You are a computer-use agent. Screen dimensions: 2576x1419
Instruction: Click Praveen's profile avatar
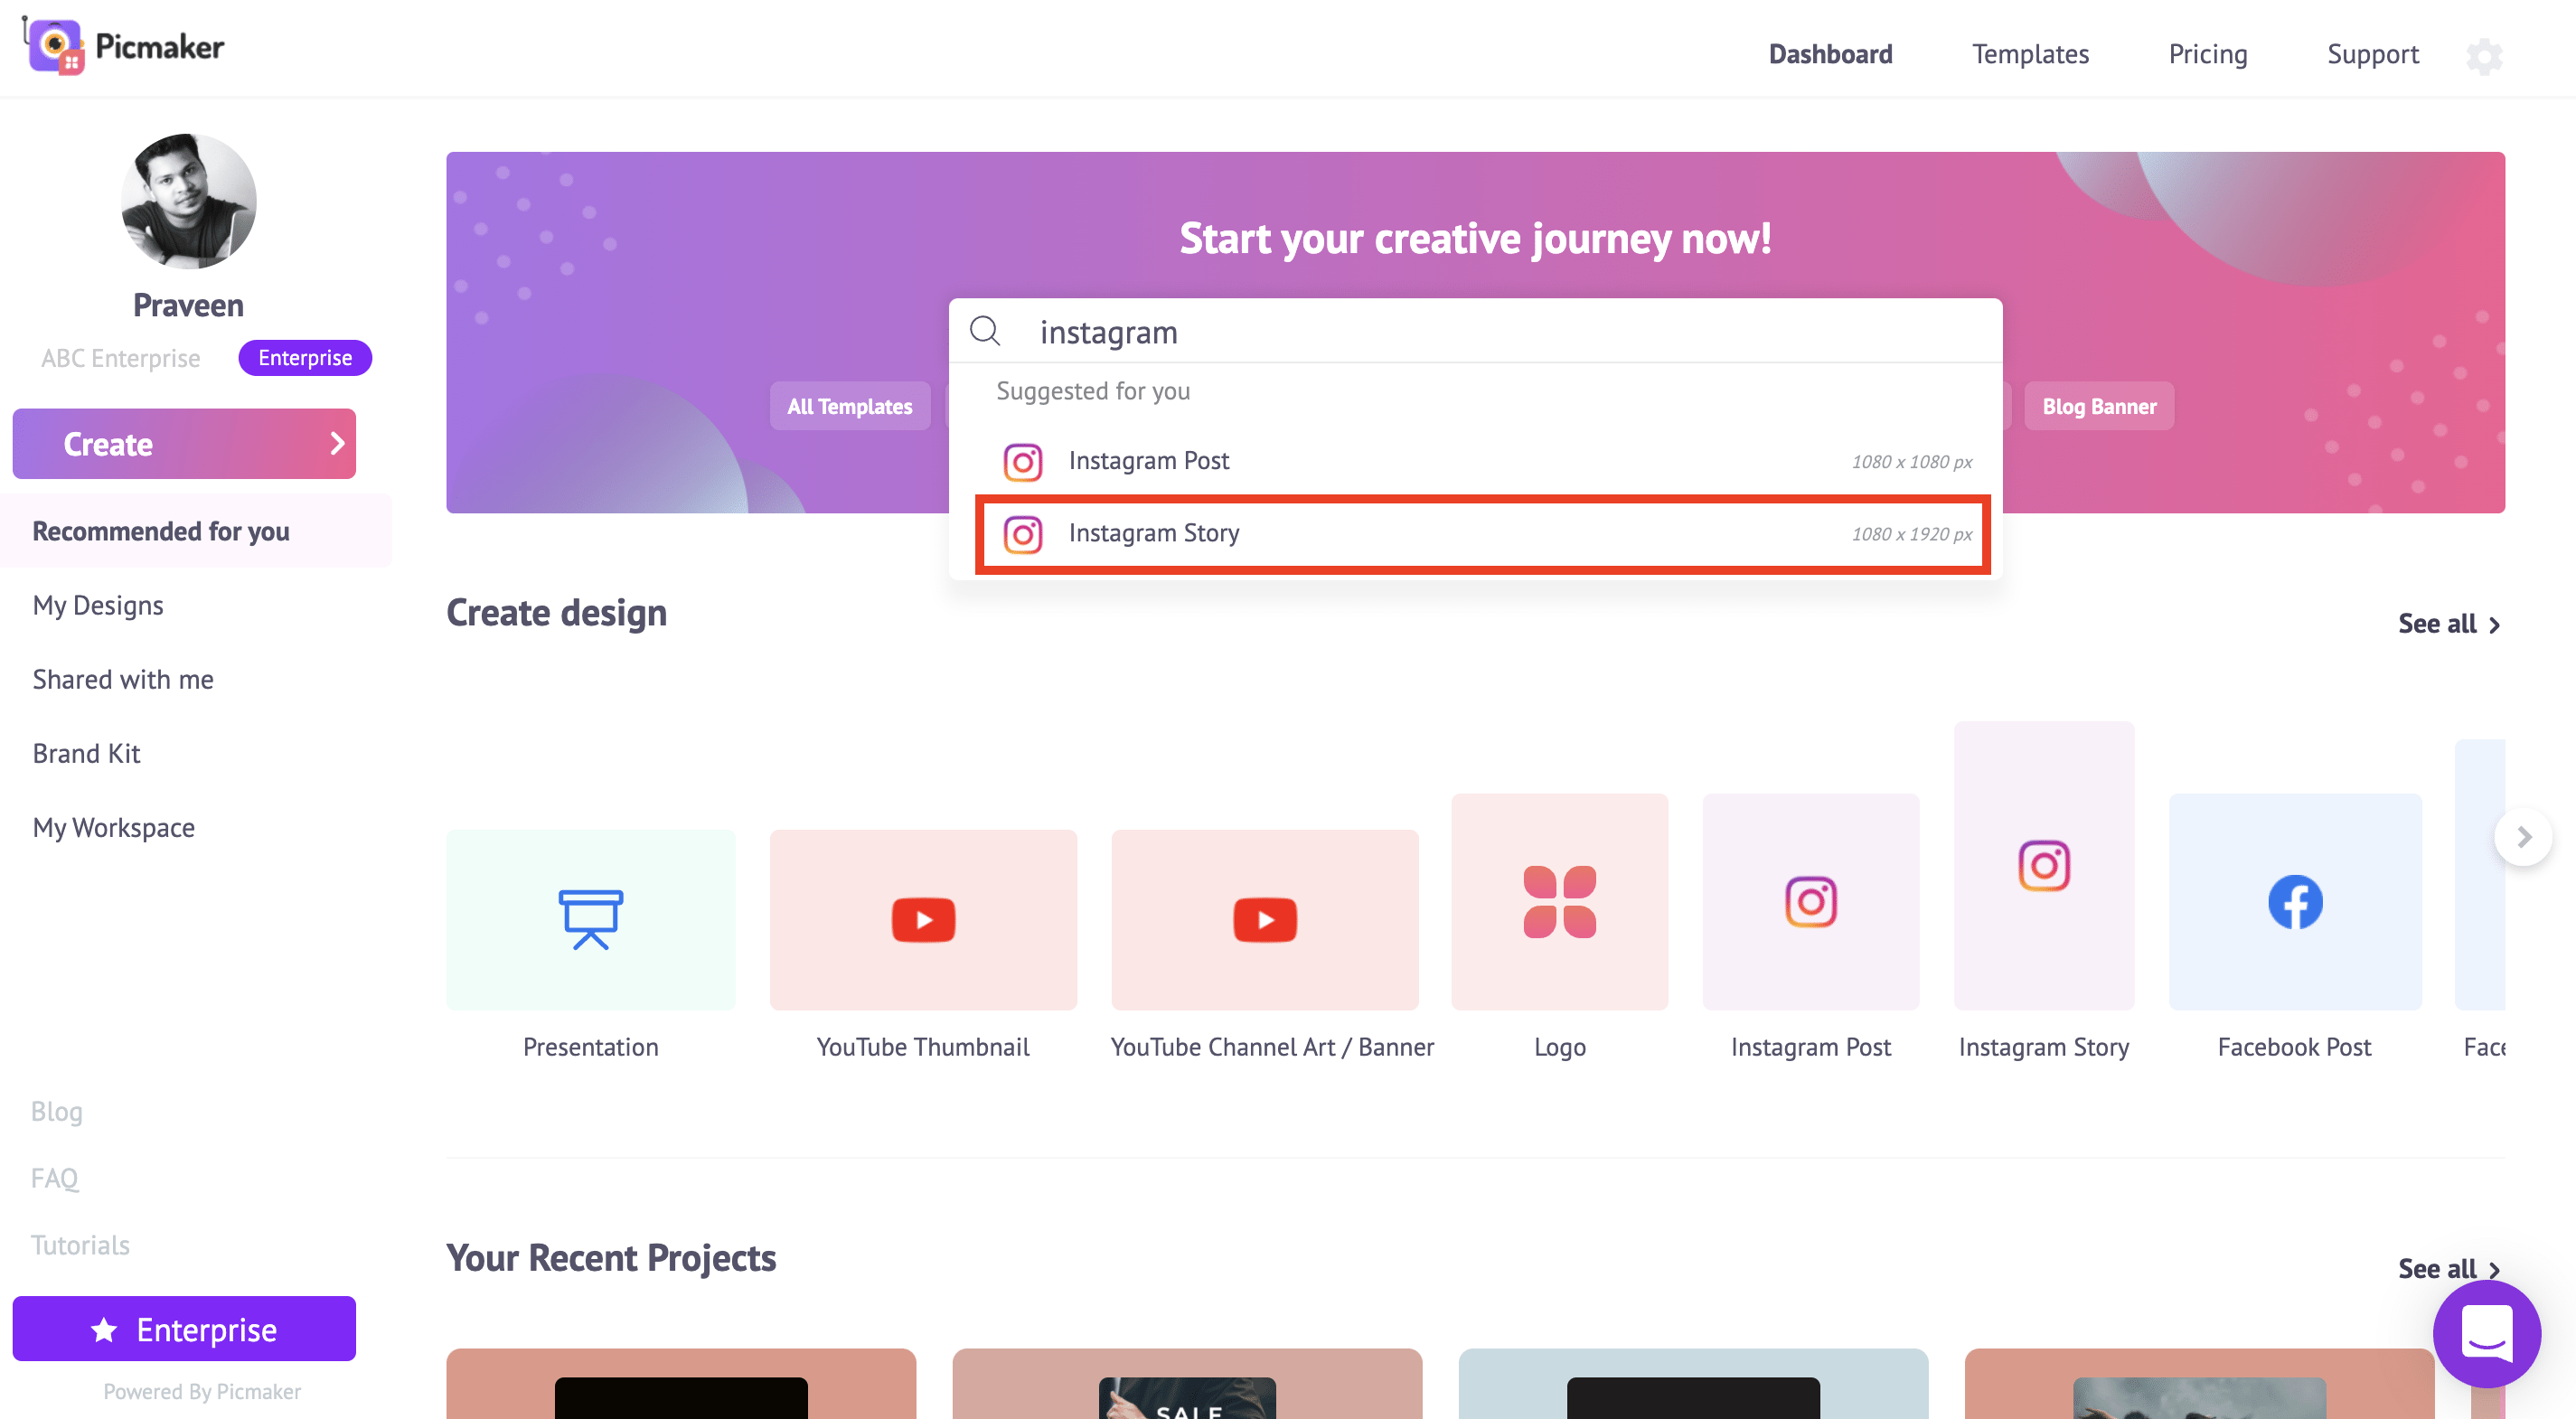188,201
